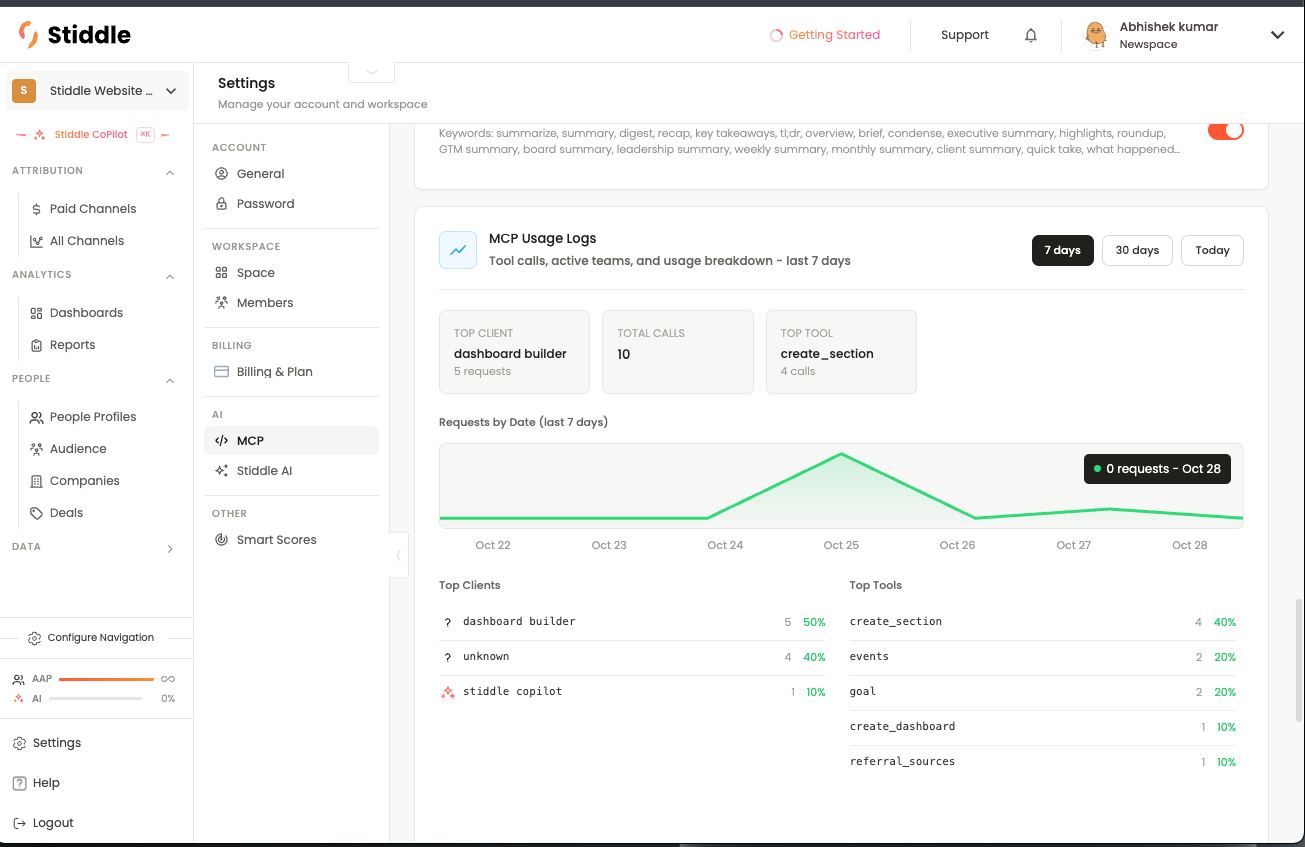Image resolution: width=1305 pixels, height=847 pixels.
Task: Open the Abhishek kumar account dropdown arrow
Action: pyautogui.click(x=1277, y=35)
